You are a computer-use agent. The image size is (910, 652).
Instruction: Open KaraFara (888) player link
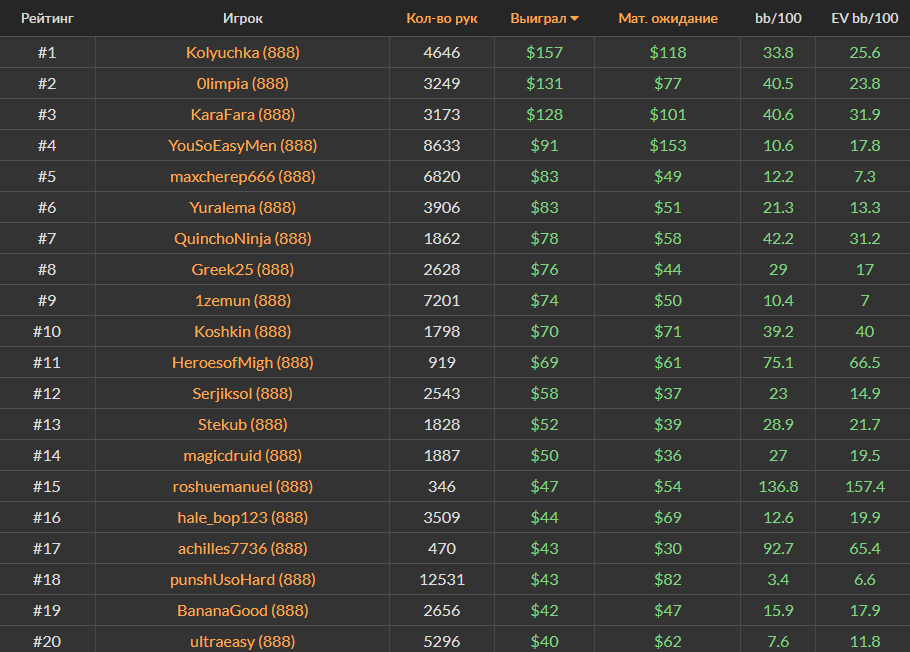click(242, 115)
